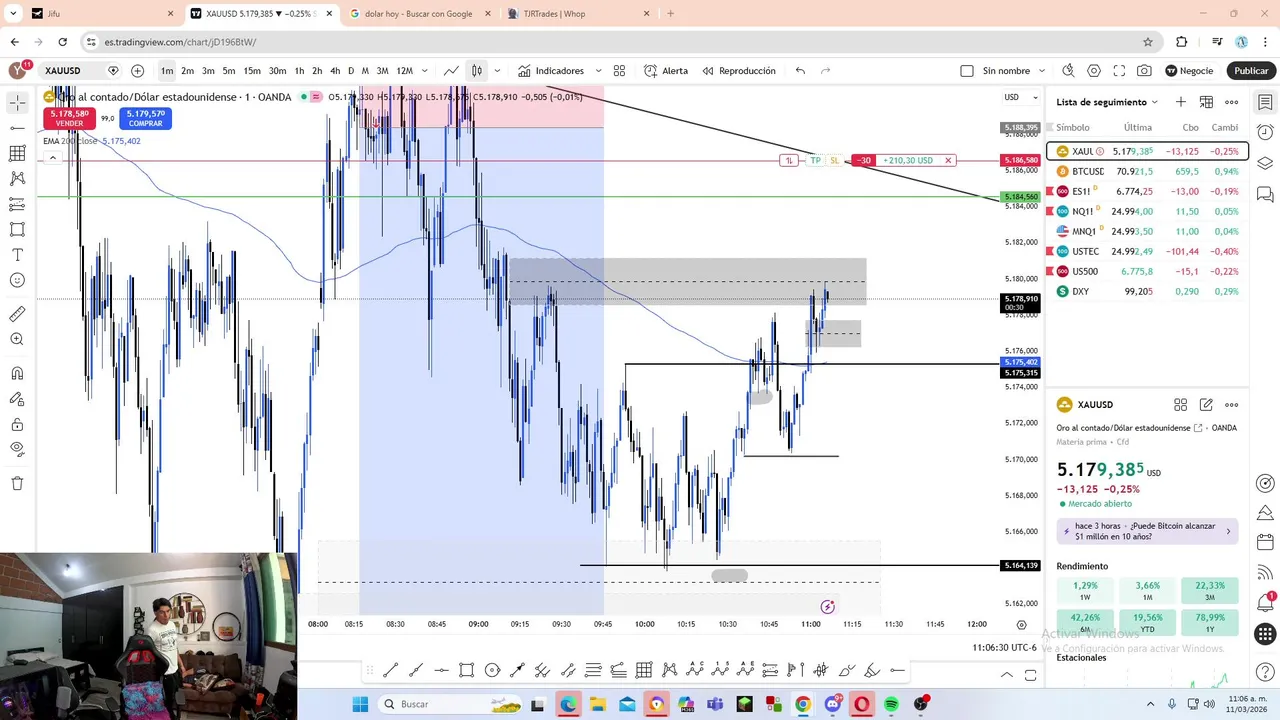Select the 1m timeframe
1280x720 pixels.
[167, 71]
